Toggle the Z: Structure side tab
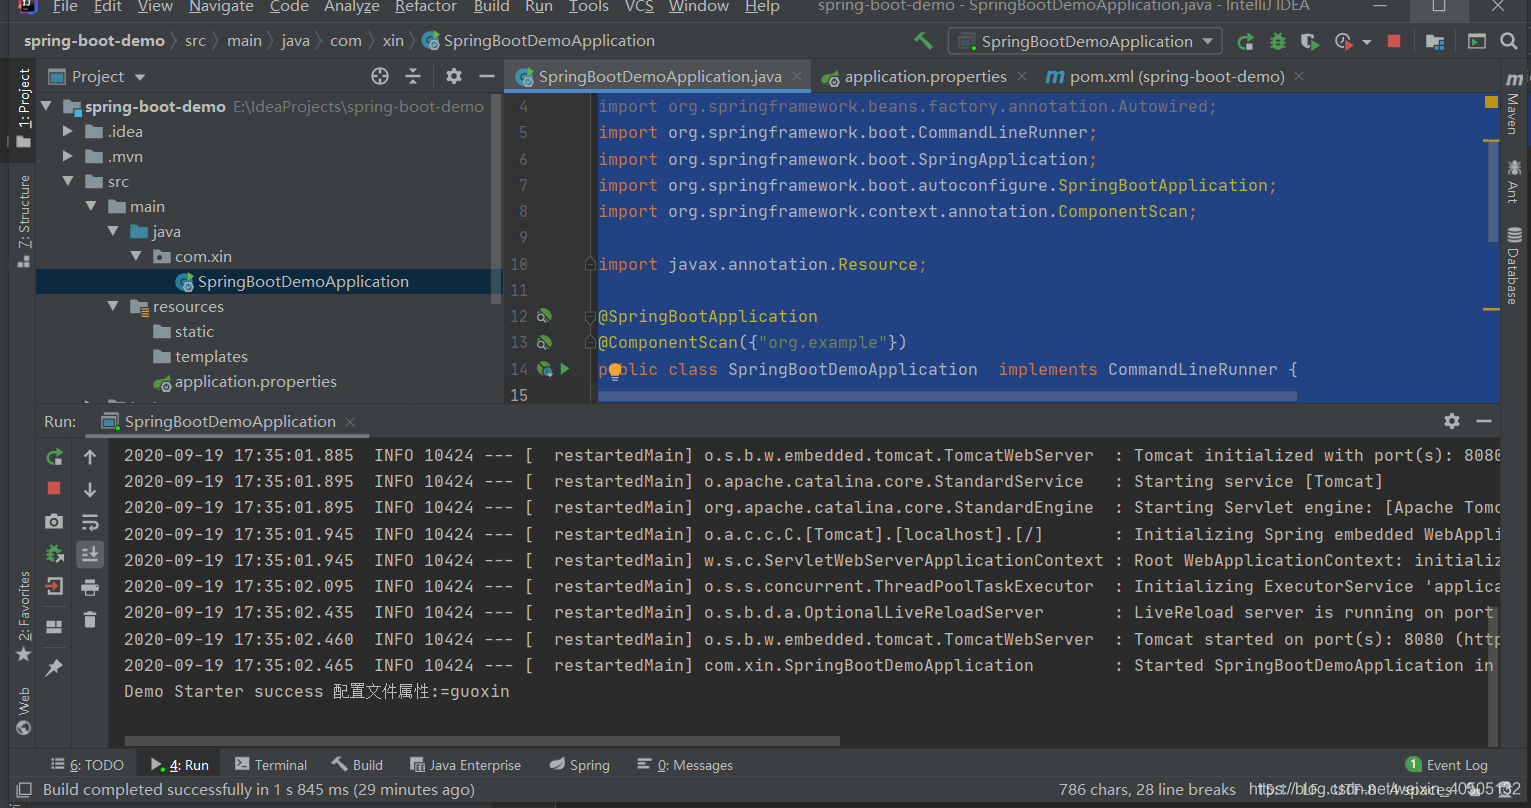Screen dimensions: 1531x808 click(x=23, y=222)
